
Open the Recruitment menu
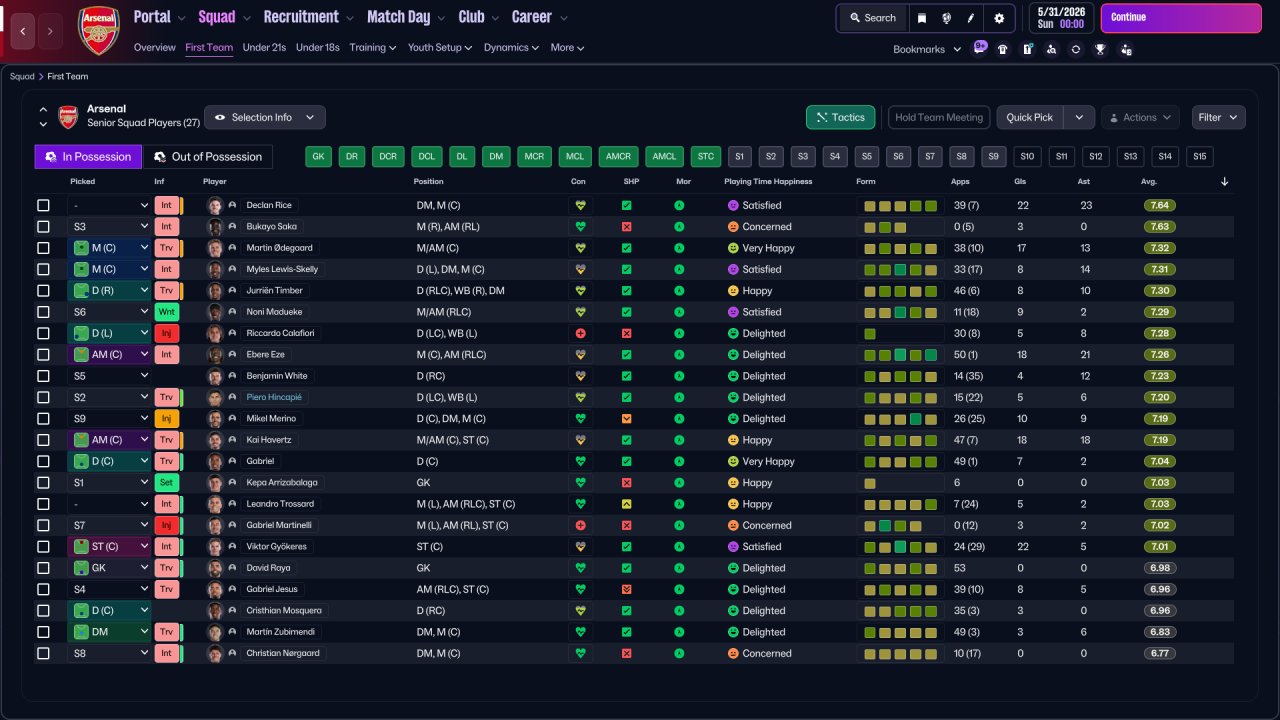click(308, 17)
